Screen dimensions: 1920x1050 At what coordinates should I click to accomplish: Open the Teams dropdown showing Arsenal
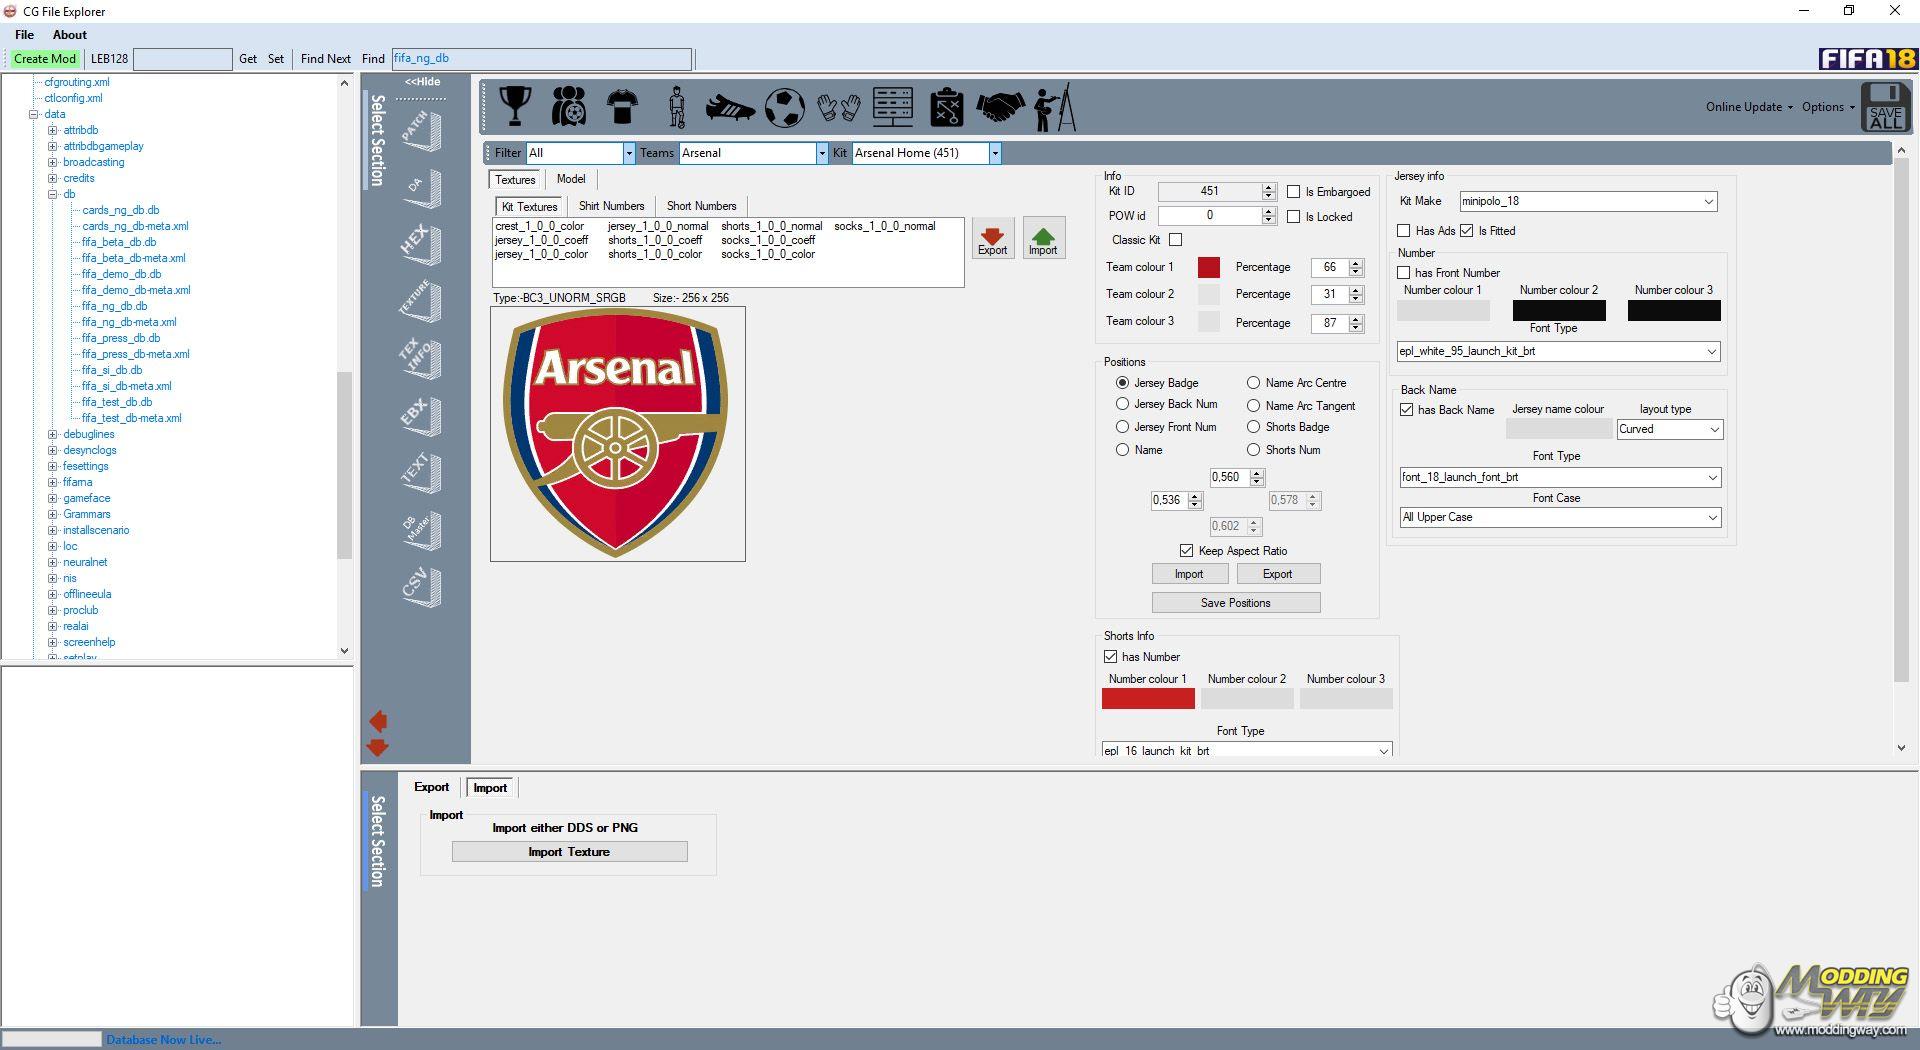point(753,153)
